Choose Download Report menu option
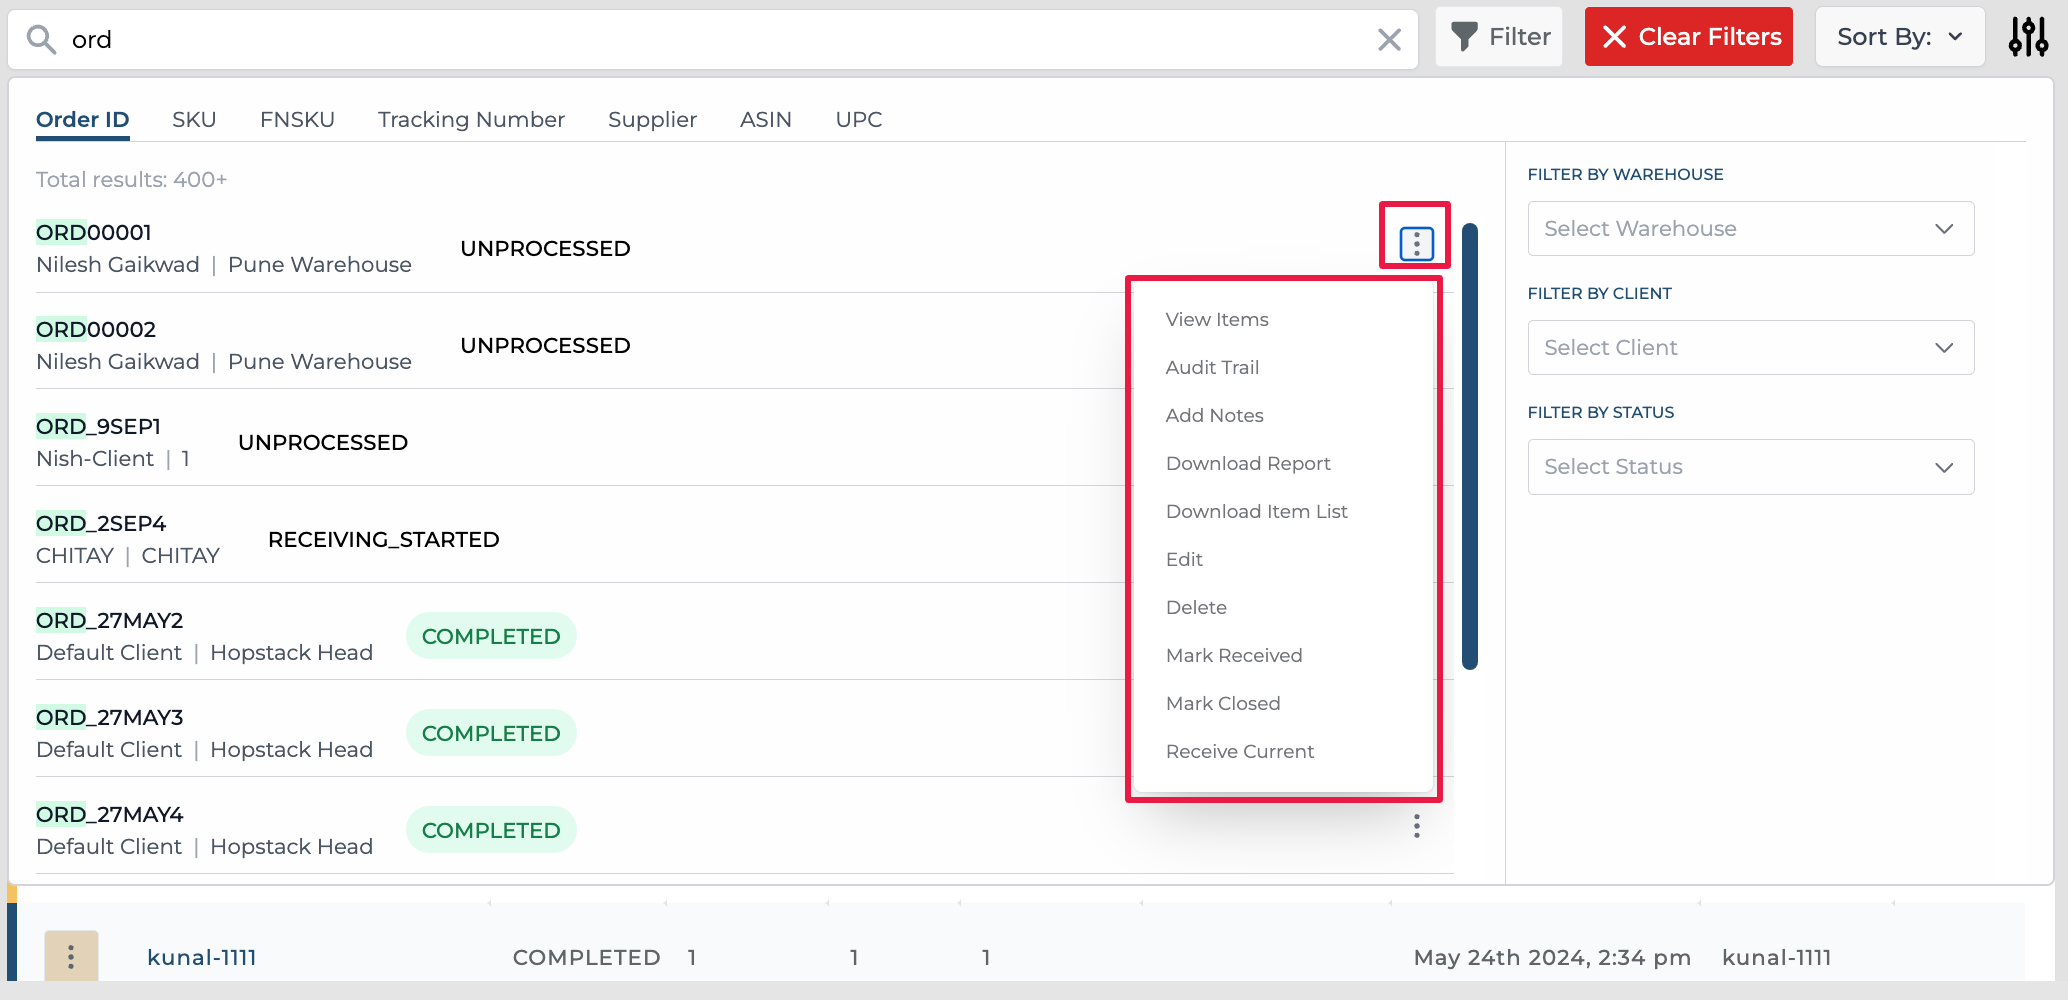 click(1248, 464)
